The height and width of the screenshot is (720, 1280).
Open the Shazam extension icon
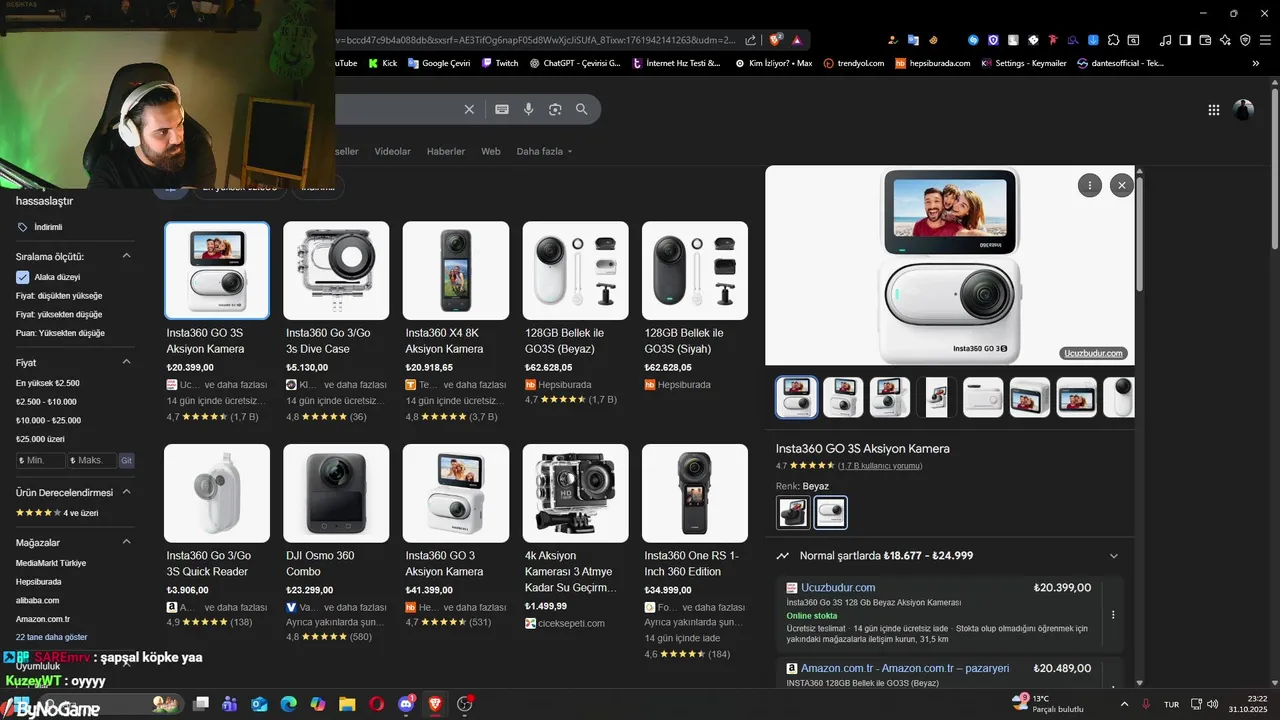click(973, 40)
